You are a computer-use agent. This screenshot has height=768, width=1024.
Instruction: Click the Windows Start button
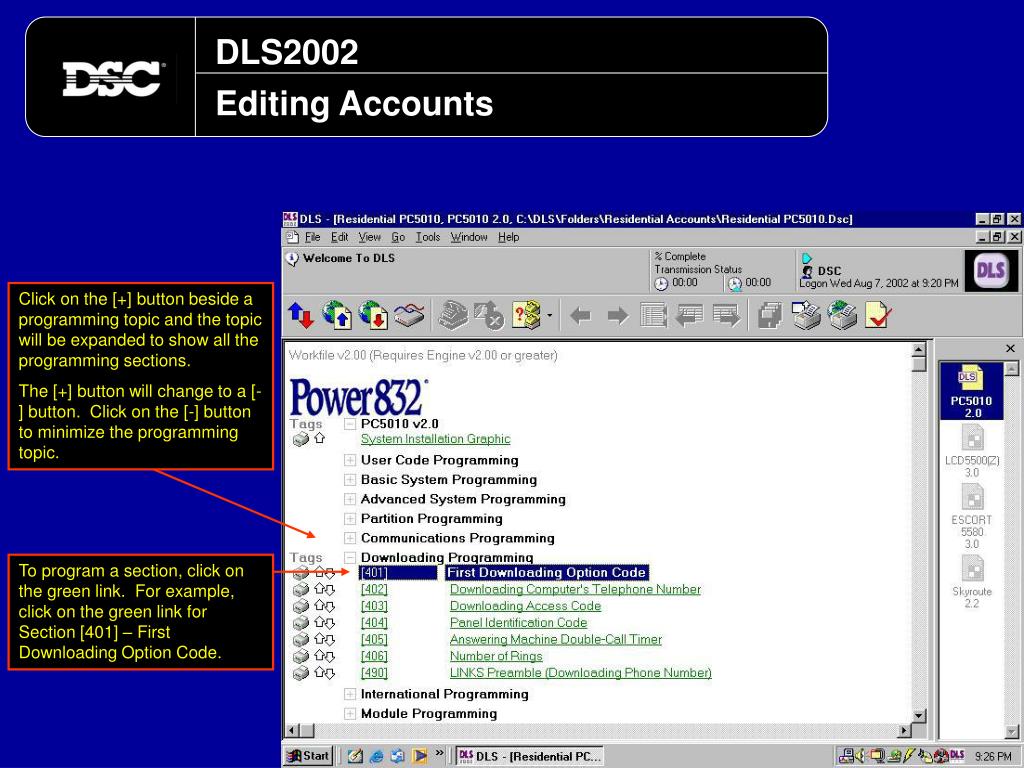[309, 756]
